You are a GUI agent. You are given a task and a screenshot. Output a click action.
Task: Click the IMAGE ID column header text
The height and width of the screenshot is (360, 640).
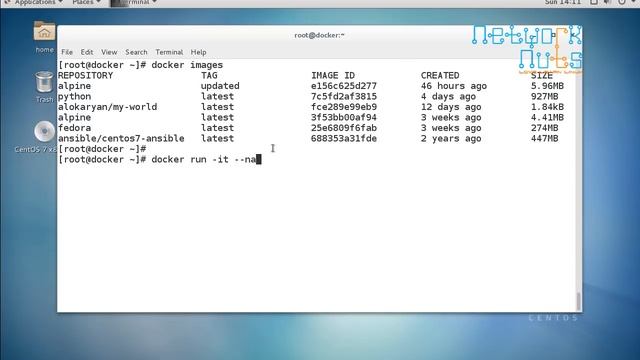tap(333, 76)
